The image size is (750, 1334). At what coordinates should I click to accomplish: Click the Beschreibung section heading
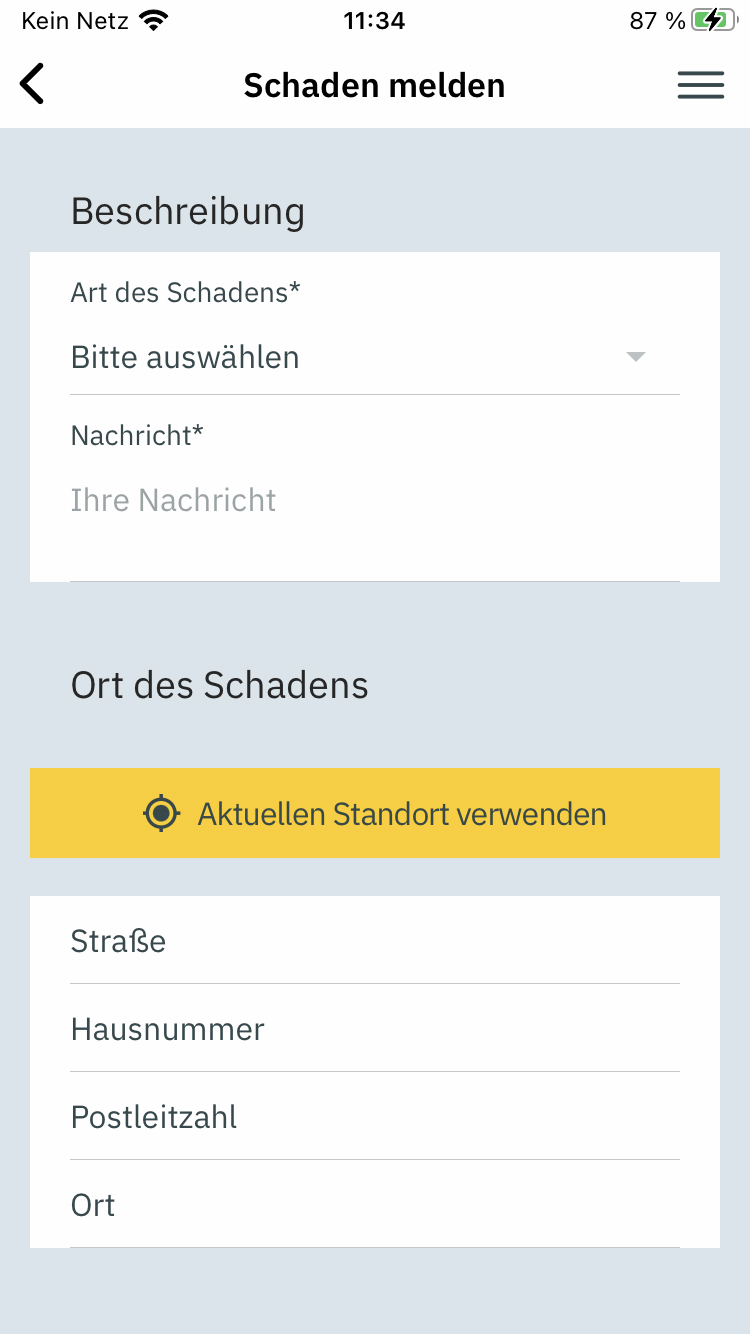[x=187, y=211]
